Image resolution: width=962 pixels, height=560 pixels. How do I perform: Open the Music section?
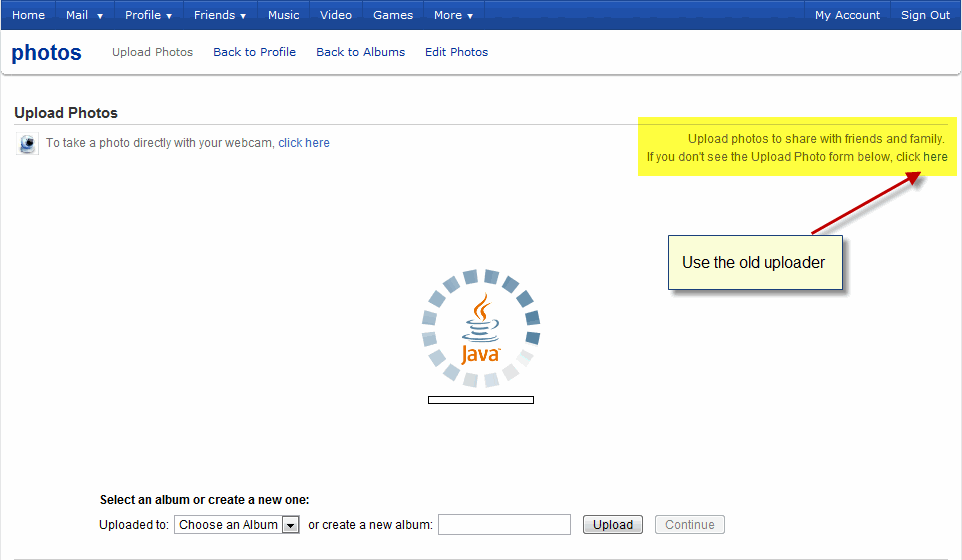(283, 15)
